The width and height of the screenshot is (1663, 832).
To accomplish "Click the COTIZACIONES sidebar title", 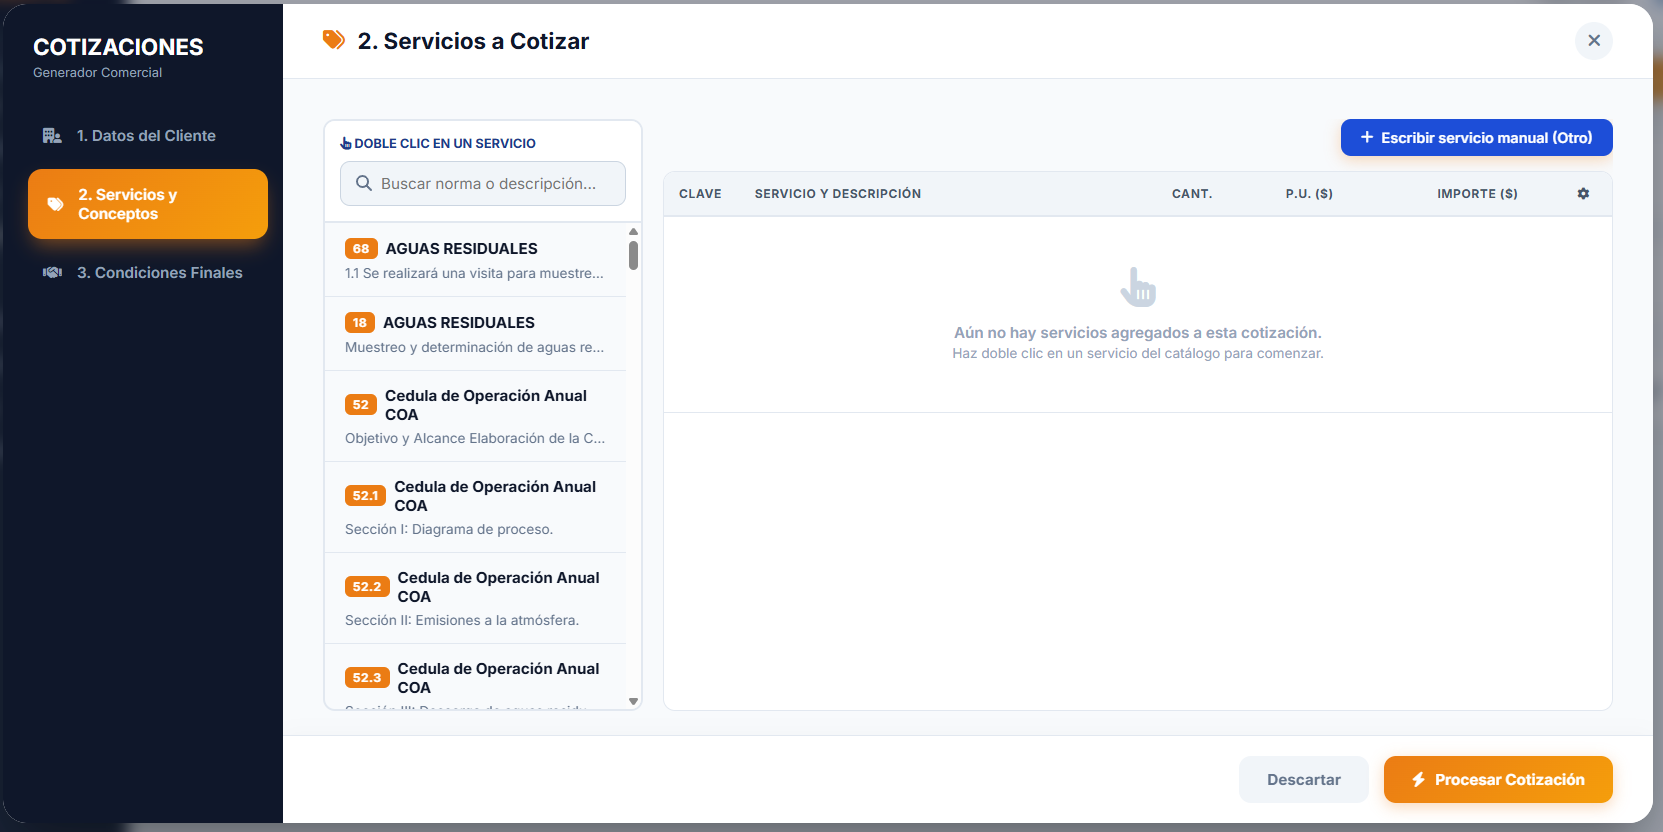I will (118, 47).
